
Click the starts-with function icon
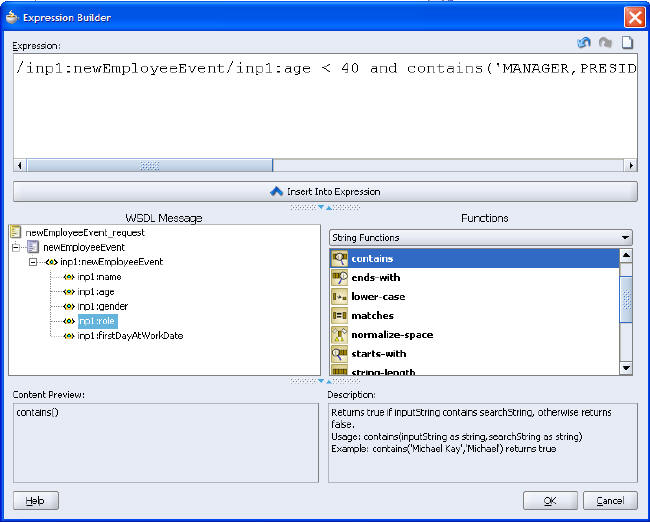point(339,353)
